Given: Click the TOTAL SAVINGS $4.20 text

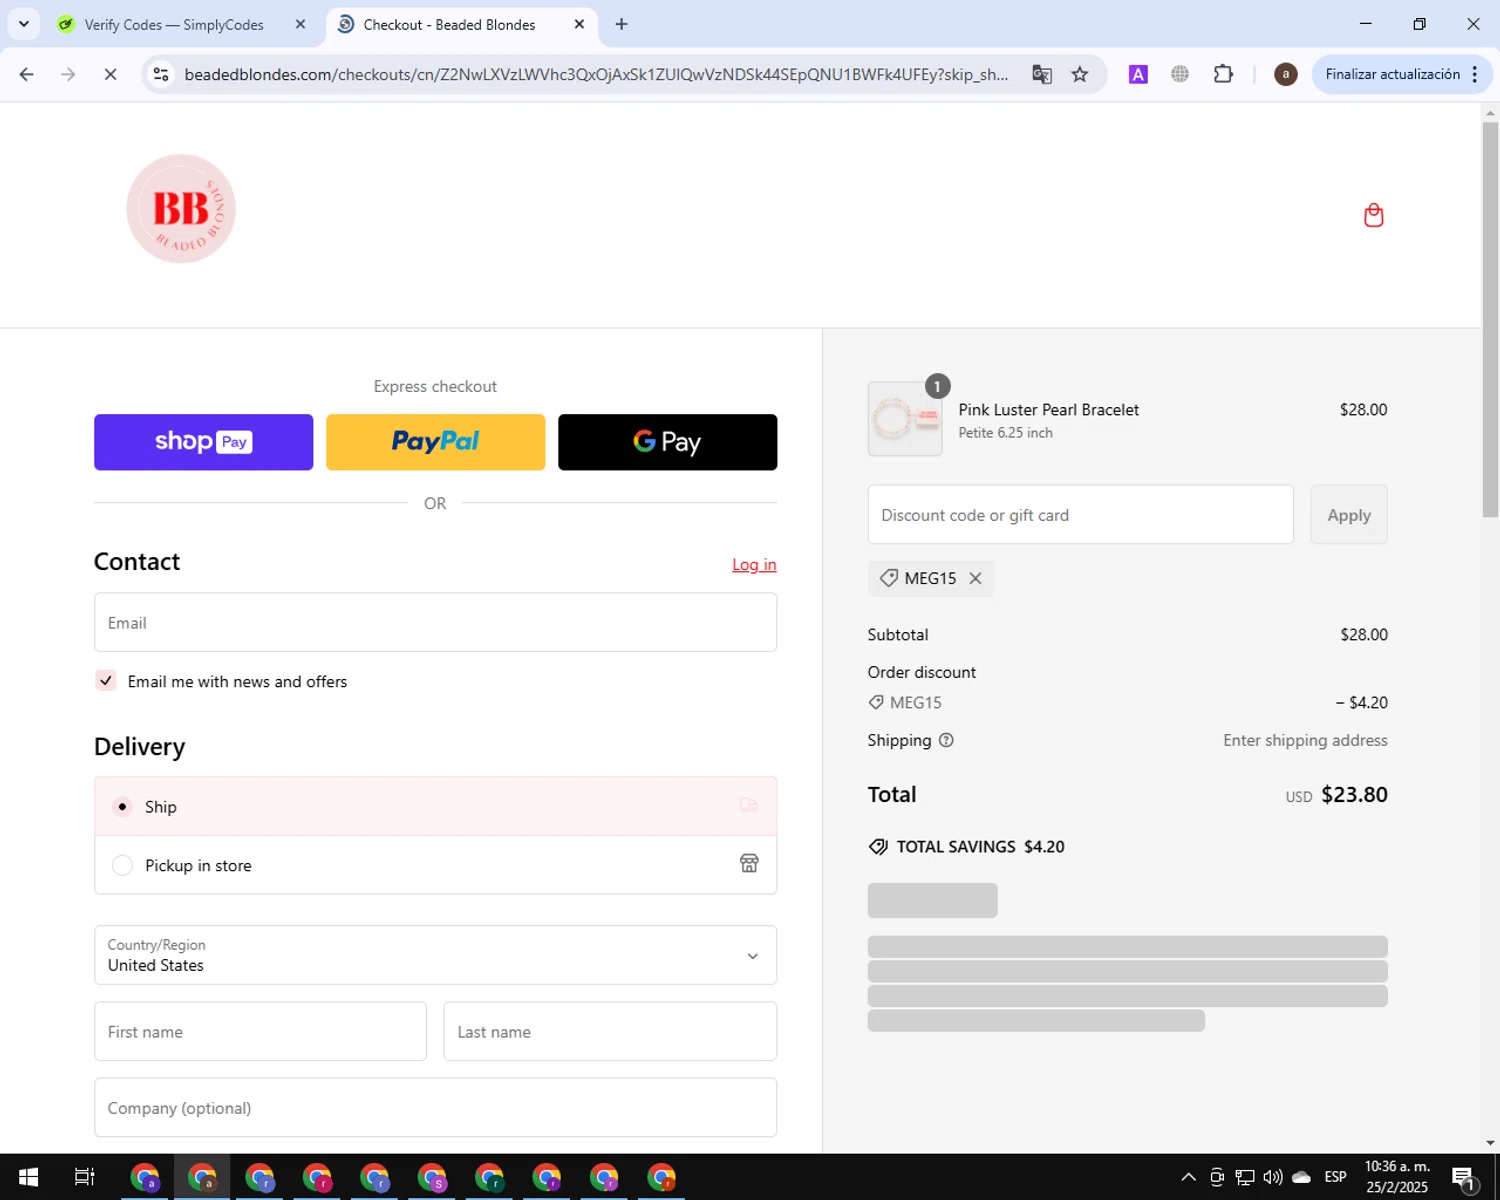Looking at the screenshot, I should (980, 847).
